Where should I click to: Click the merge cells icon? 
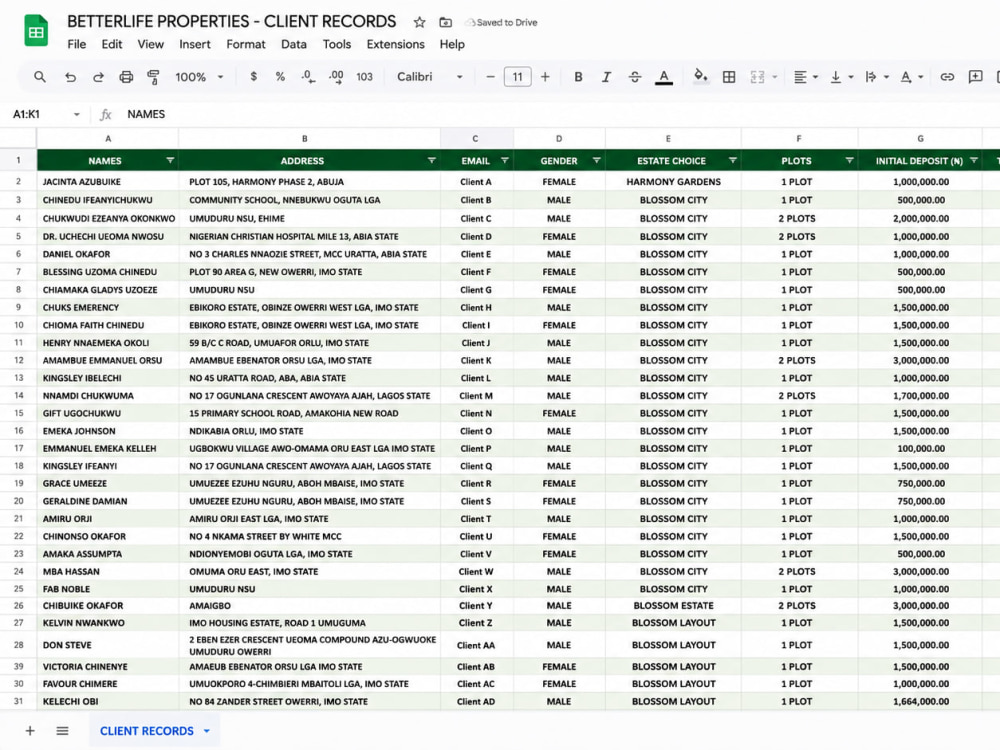757,77
